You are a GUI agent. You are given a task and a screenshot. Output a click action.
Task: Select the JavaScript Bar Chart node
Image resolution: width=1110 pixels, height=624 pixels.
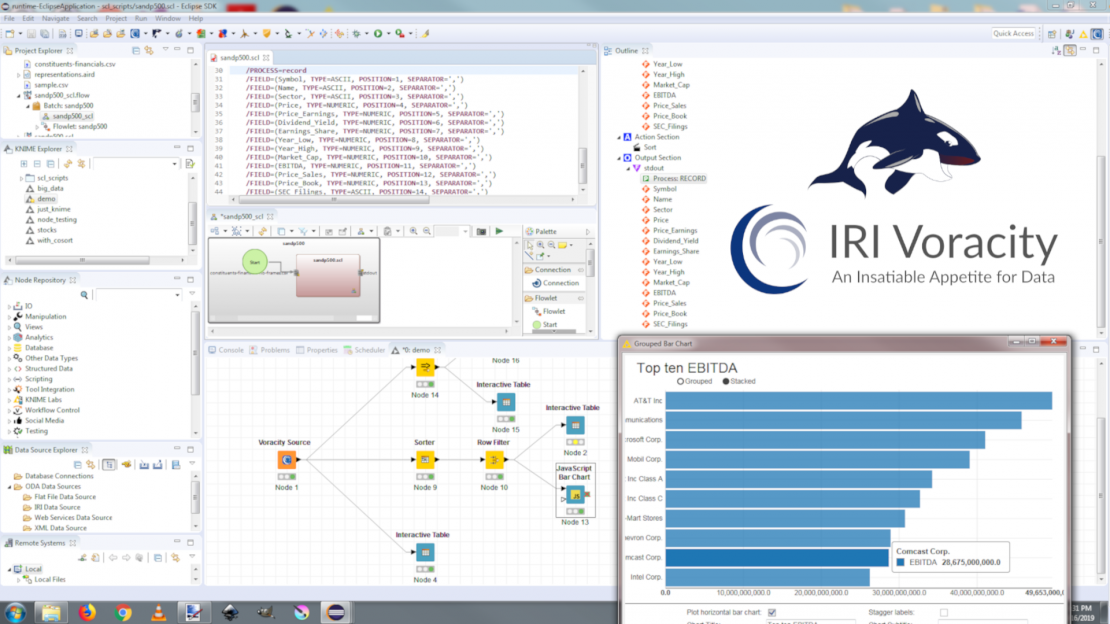click(575, 495)
